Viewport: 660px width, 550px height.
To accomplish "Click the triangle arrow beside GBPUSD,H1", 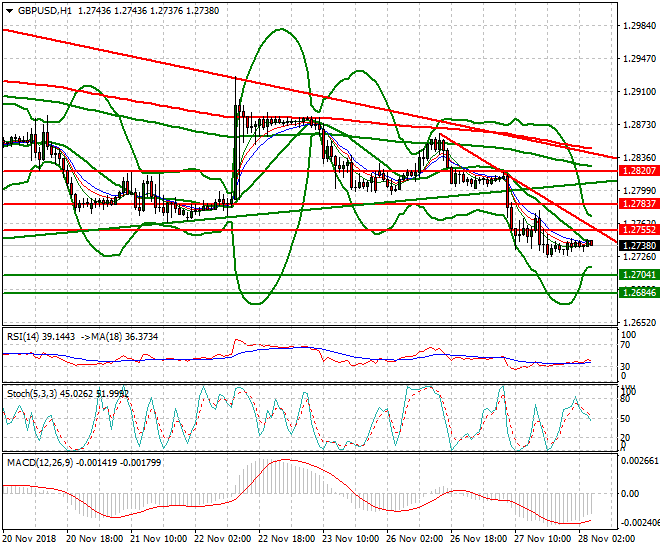I will [x=10, y=11].
